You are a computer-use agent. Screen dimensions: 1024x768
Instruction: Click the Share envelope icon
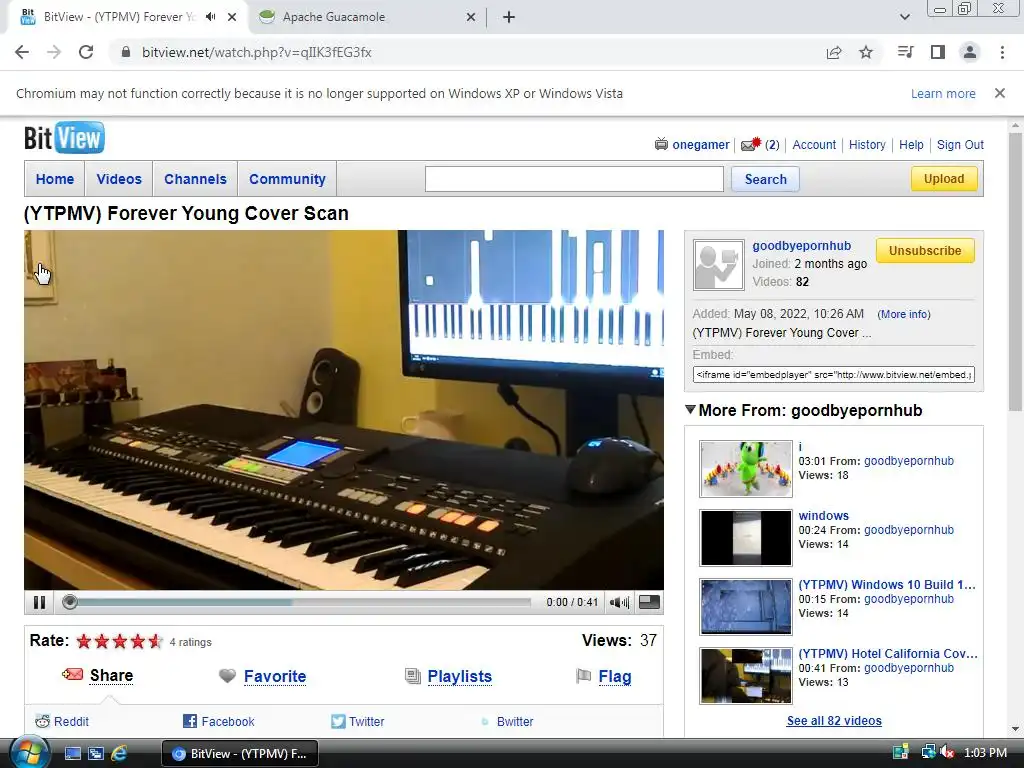pyautogui.click(x=72, y=674)
